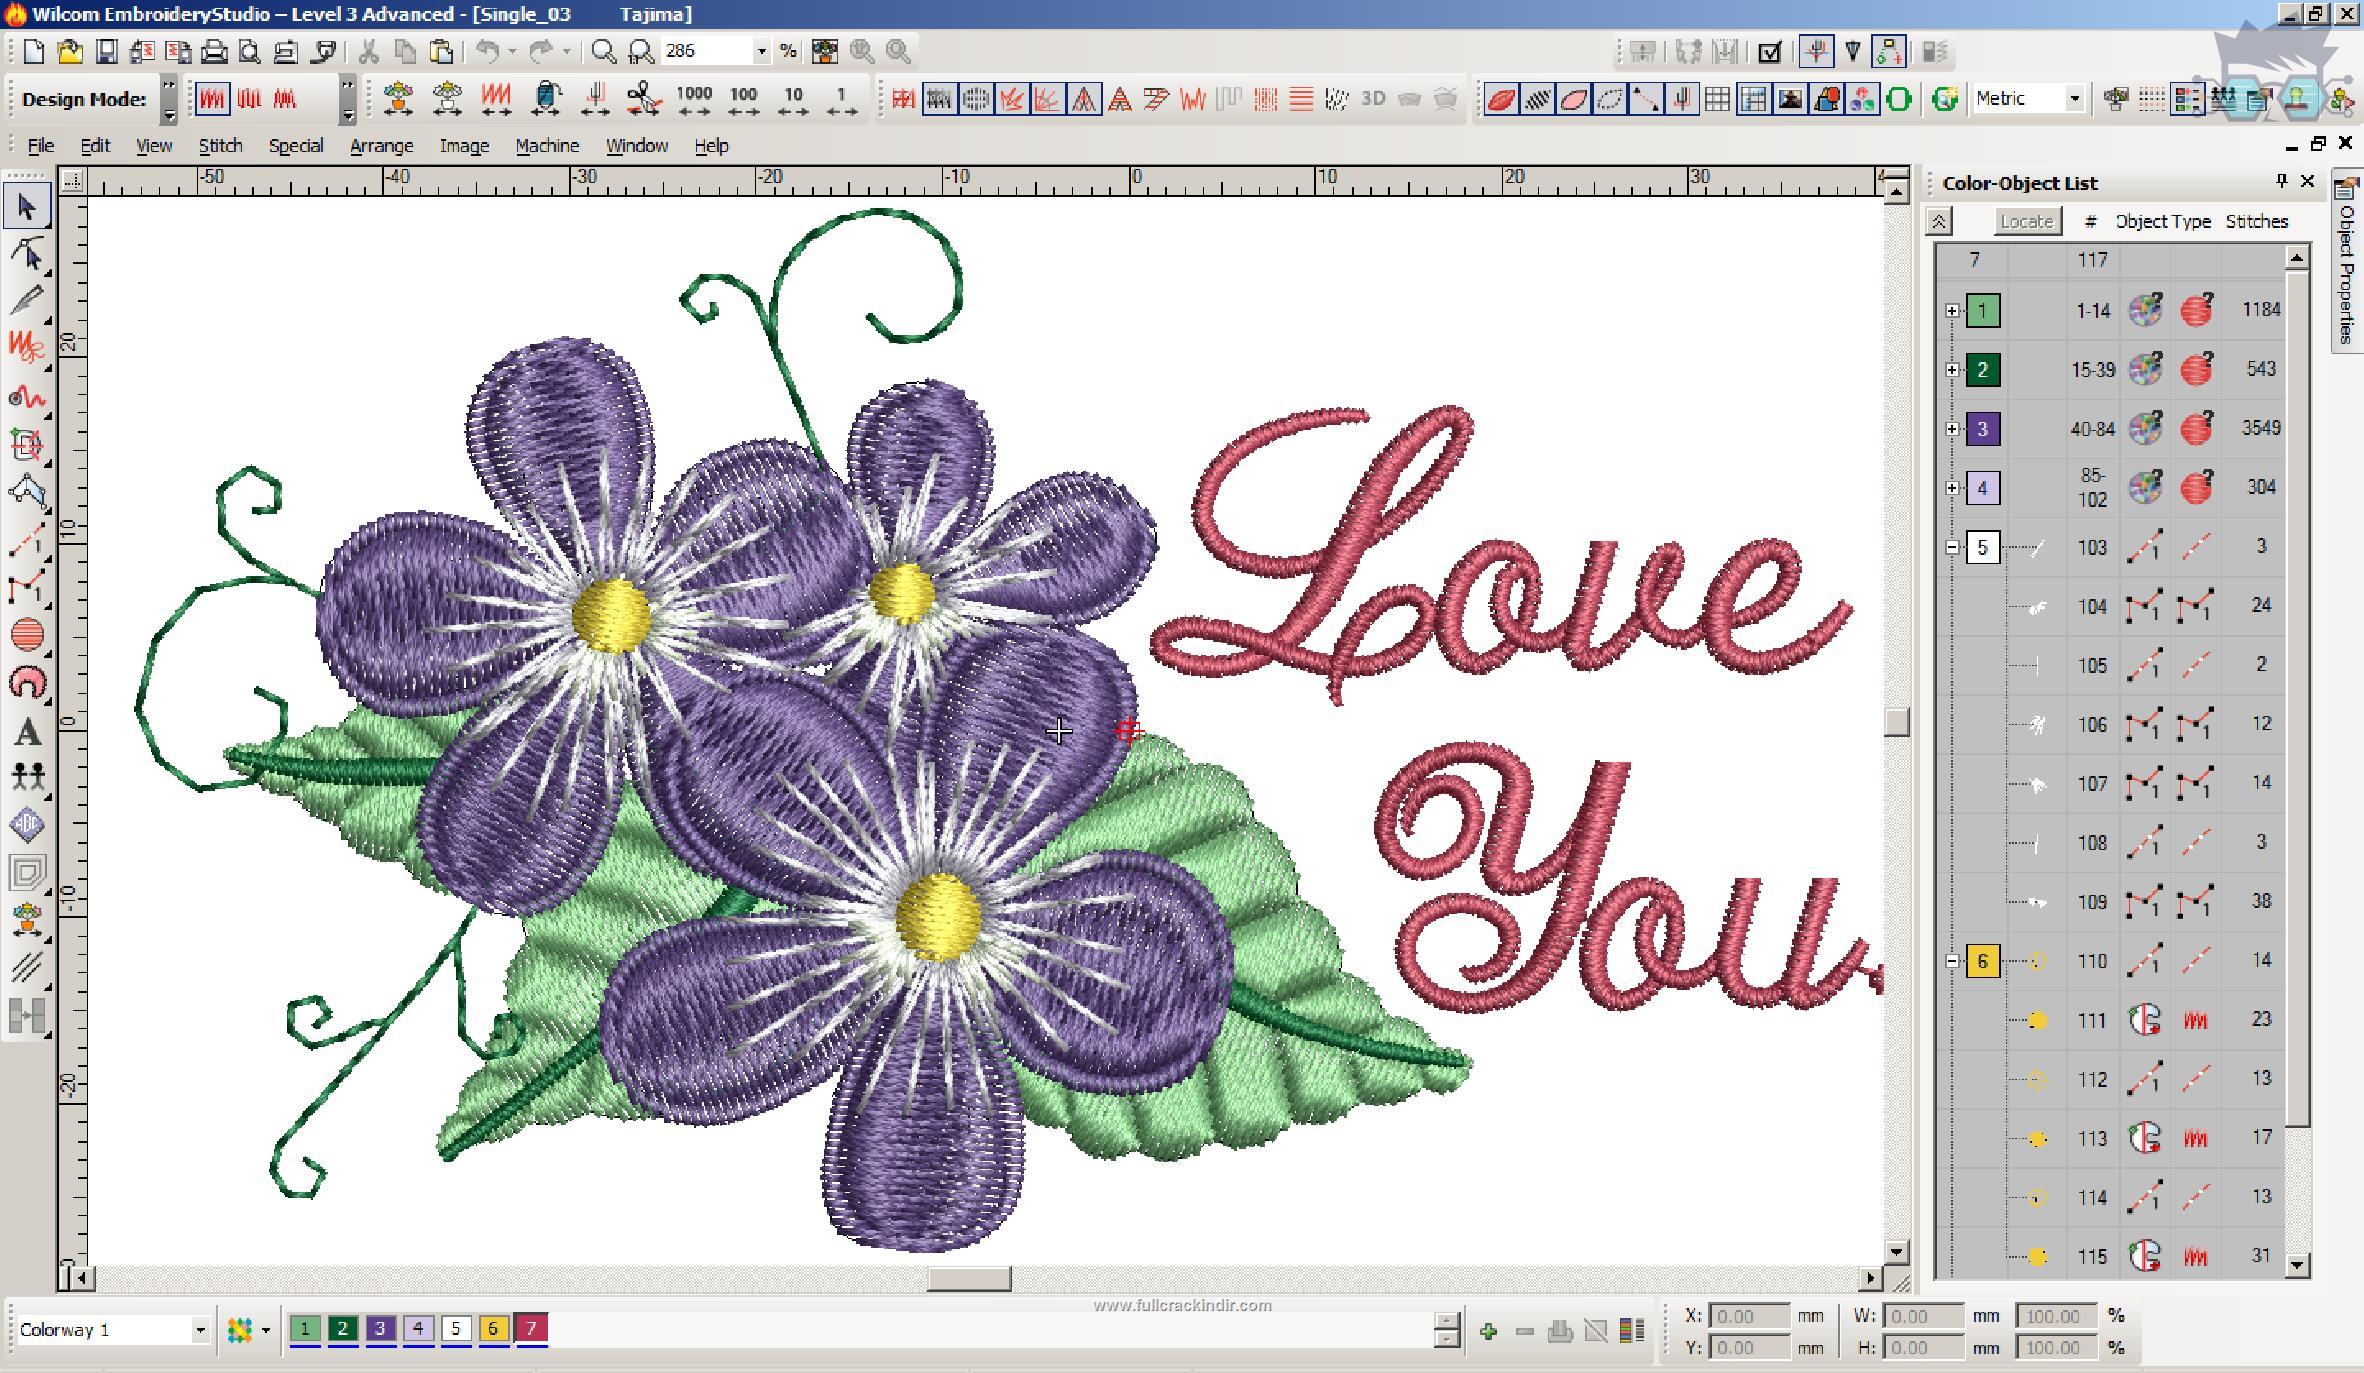2364x1373 pixels.
Task: Open the Machine menu
Action: pos(547,146)
